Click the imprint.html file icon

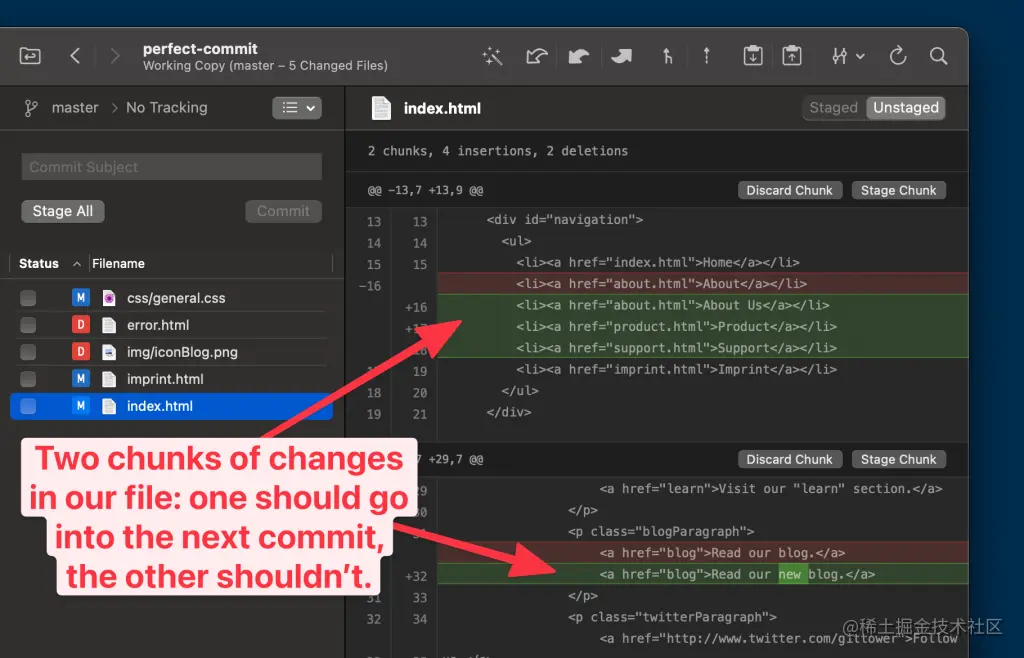click(109, 379)
